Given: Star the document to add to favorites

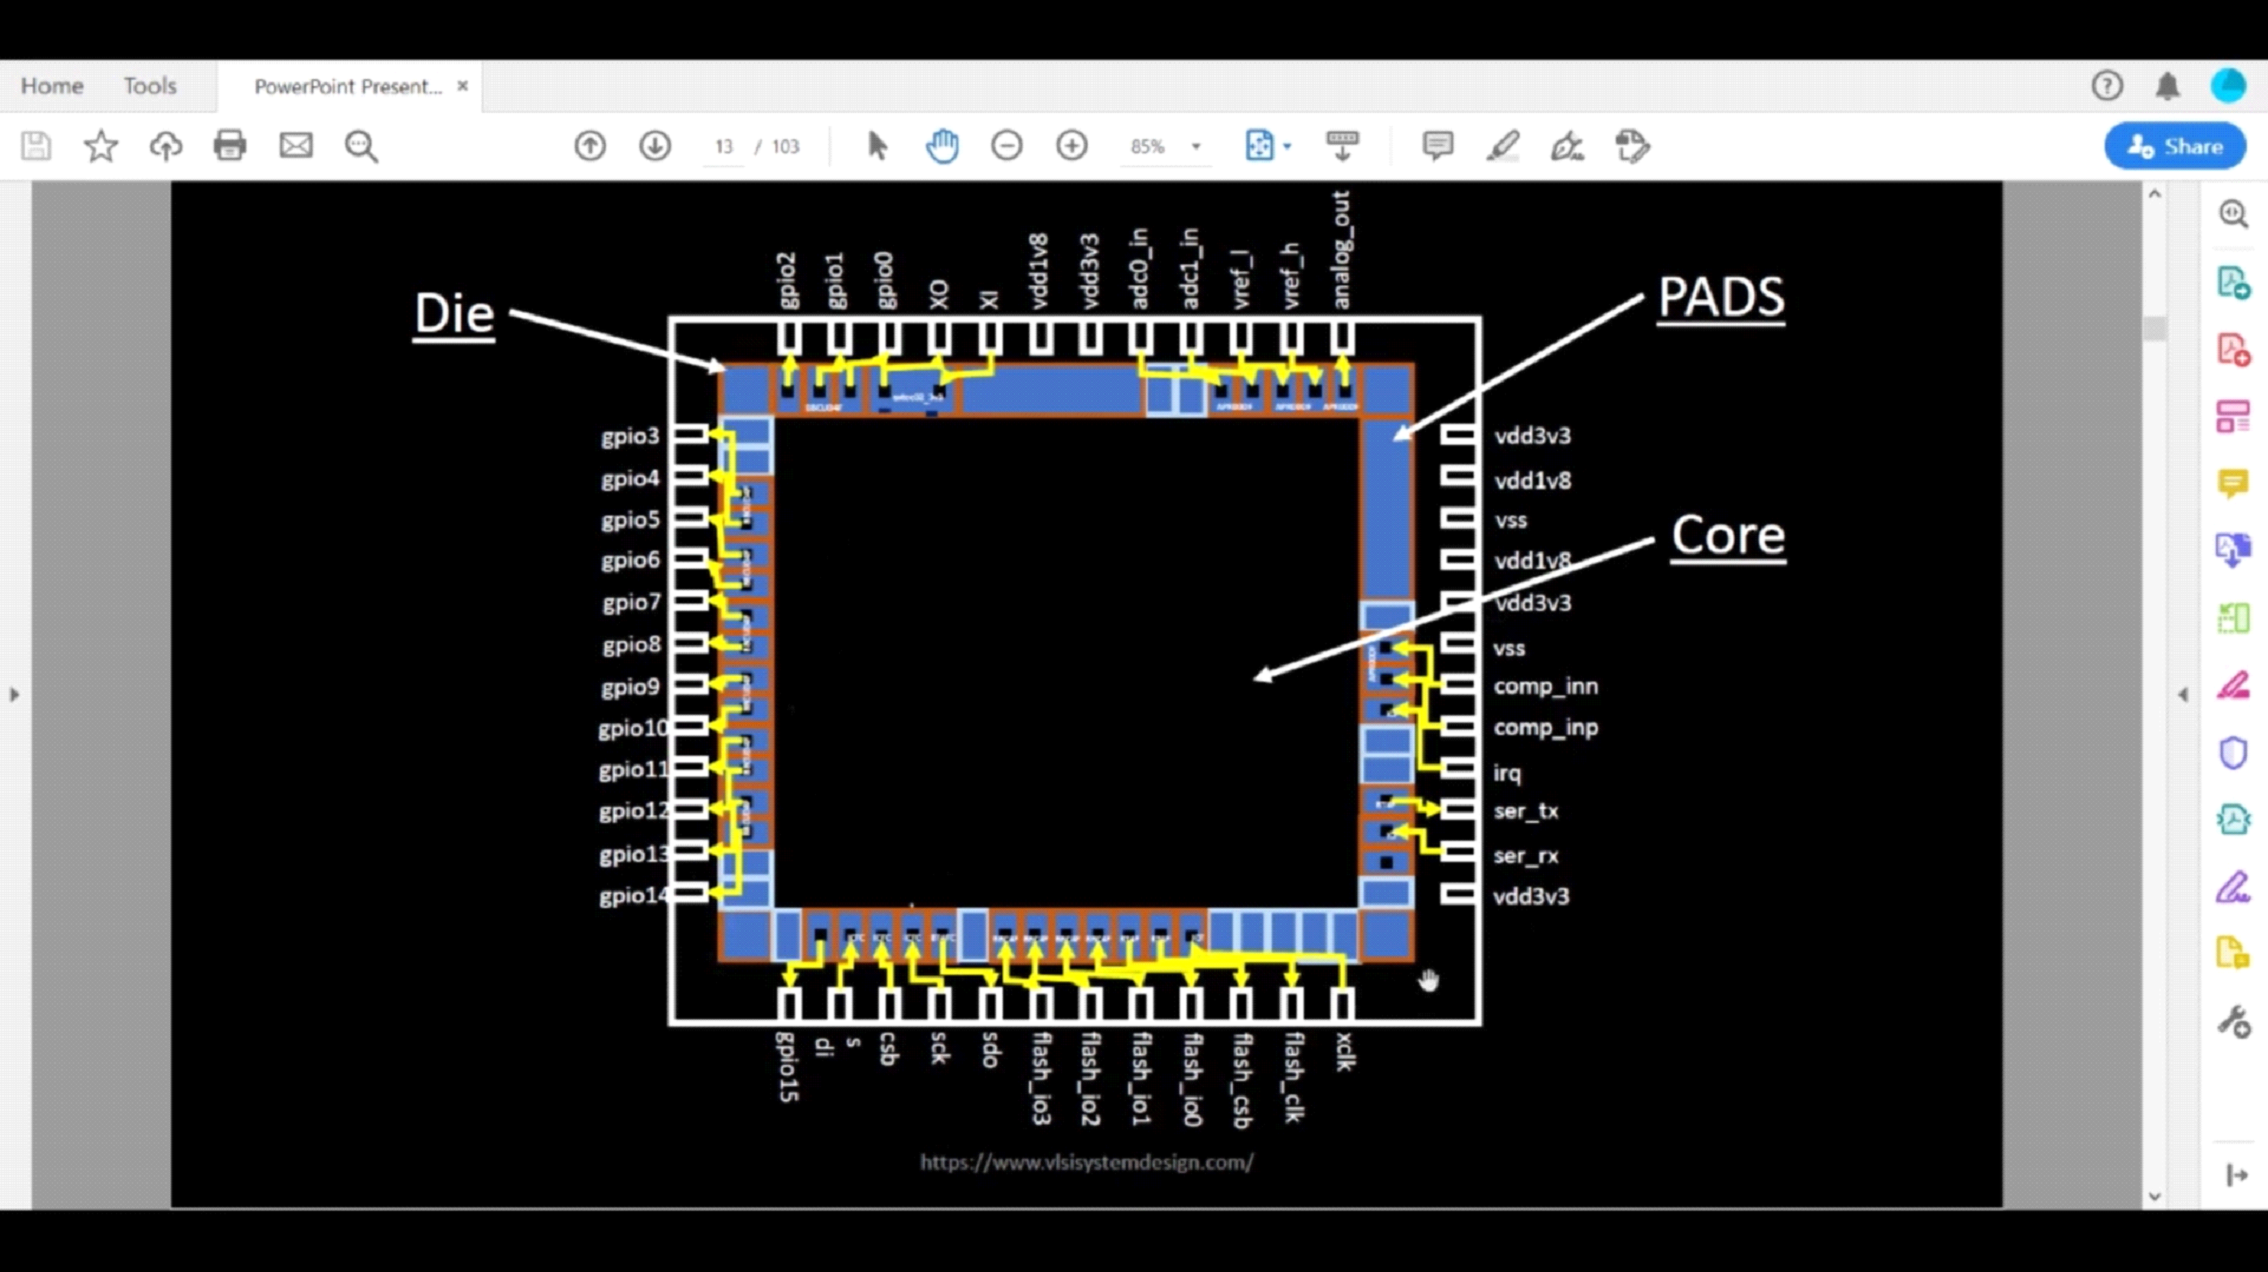Looking at the screenshot, I should pos(101,146).
